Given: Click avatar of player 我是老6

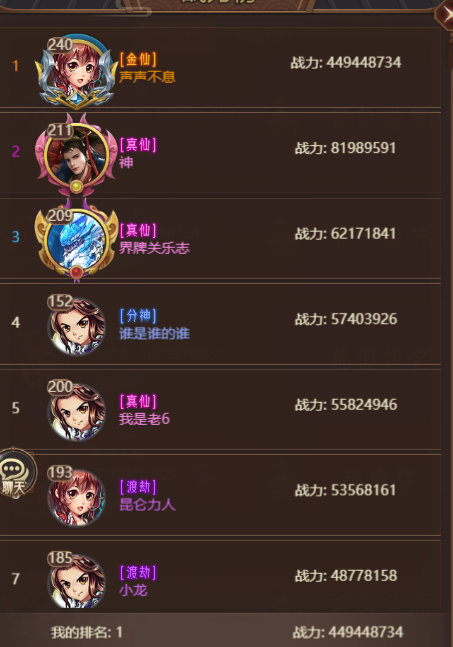Looking at the screenshot, I should click(76, 411).
